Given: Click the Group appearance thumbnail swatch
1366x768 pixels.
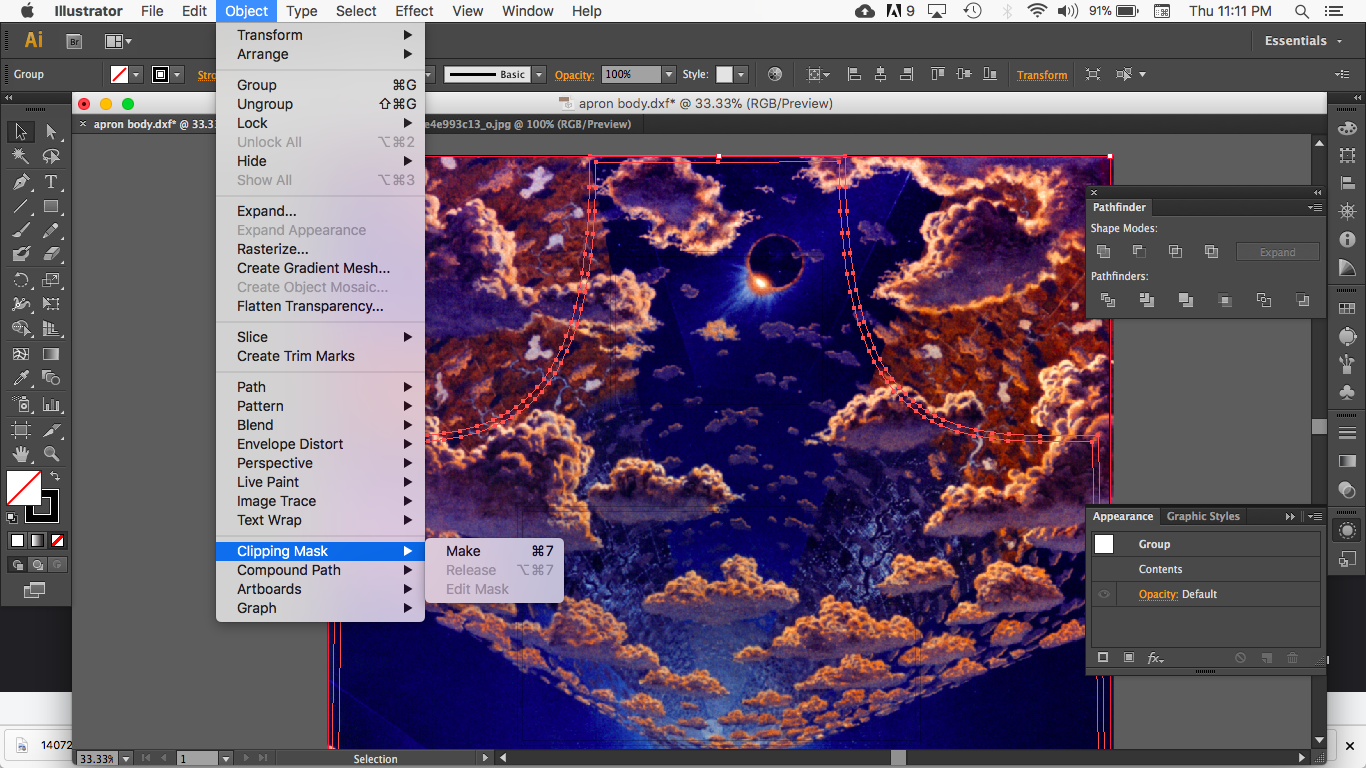Looking at the screenshot, I should [x=1104, y=544].
